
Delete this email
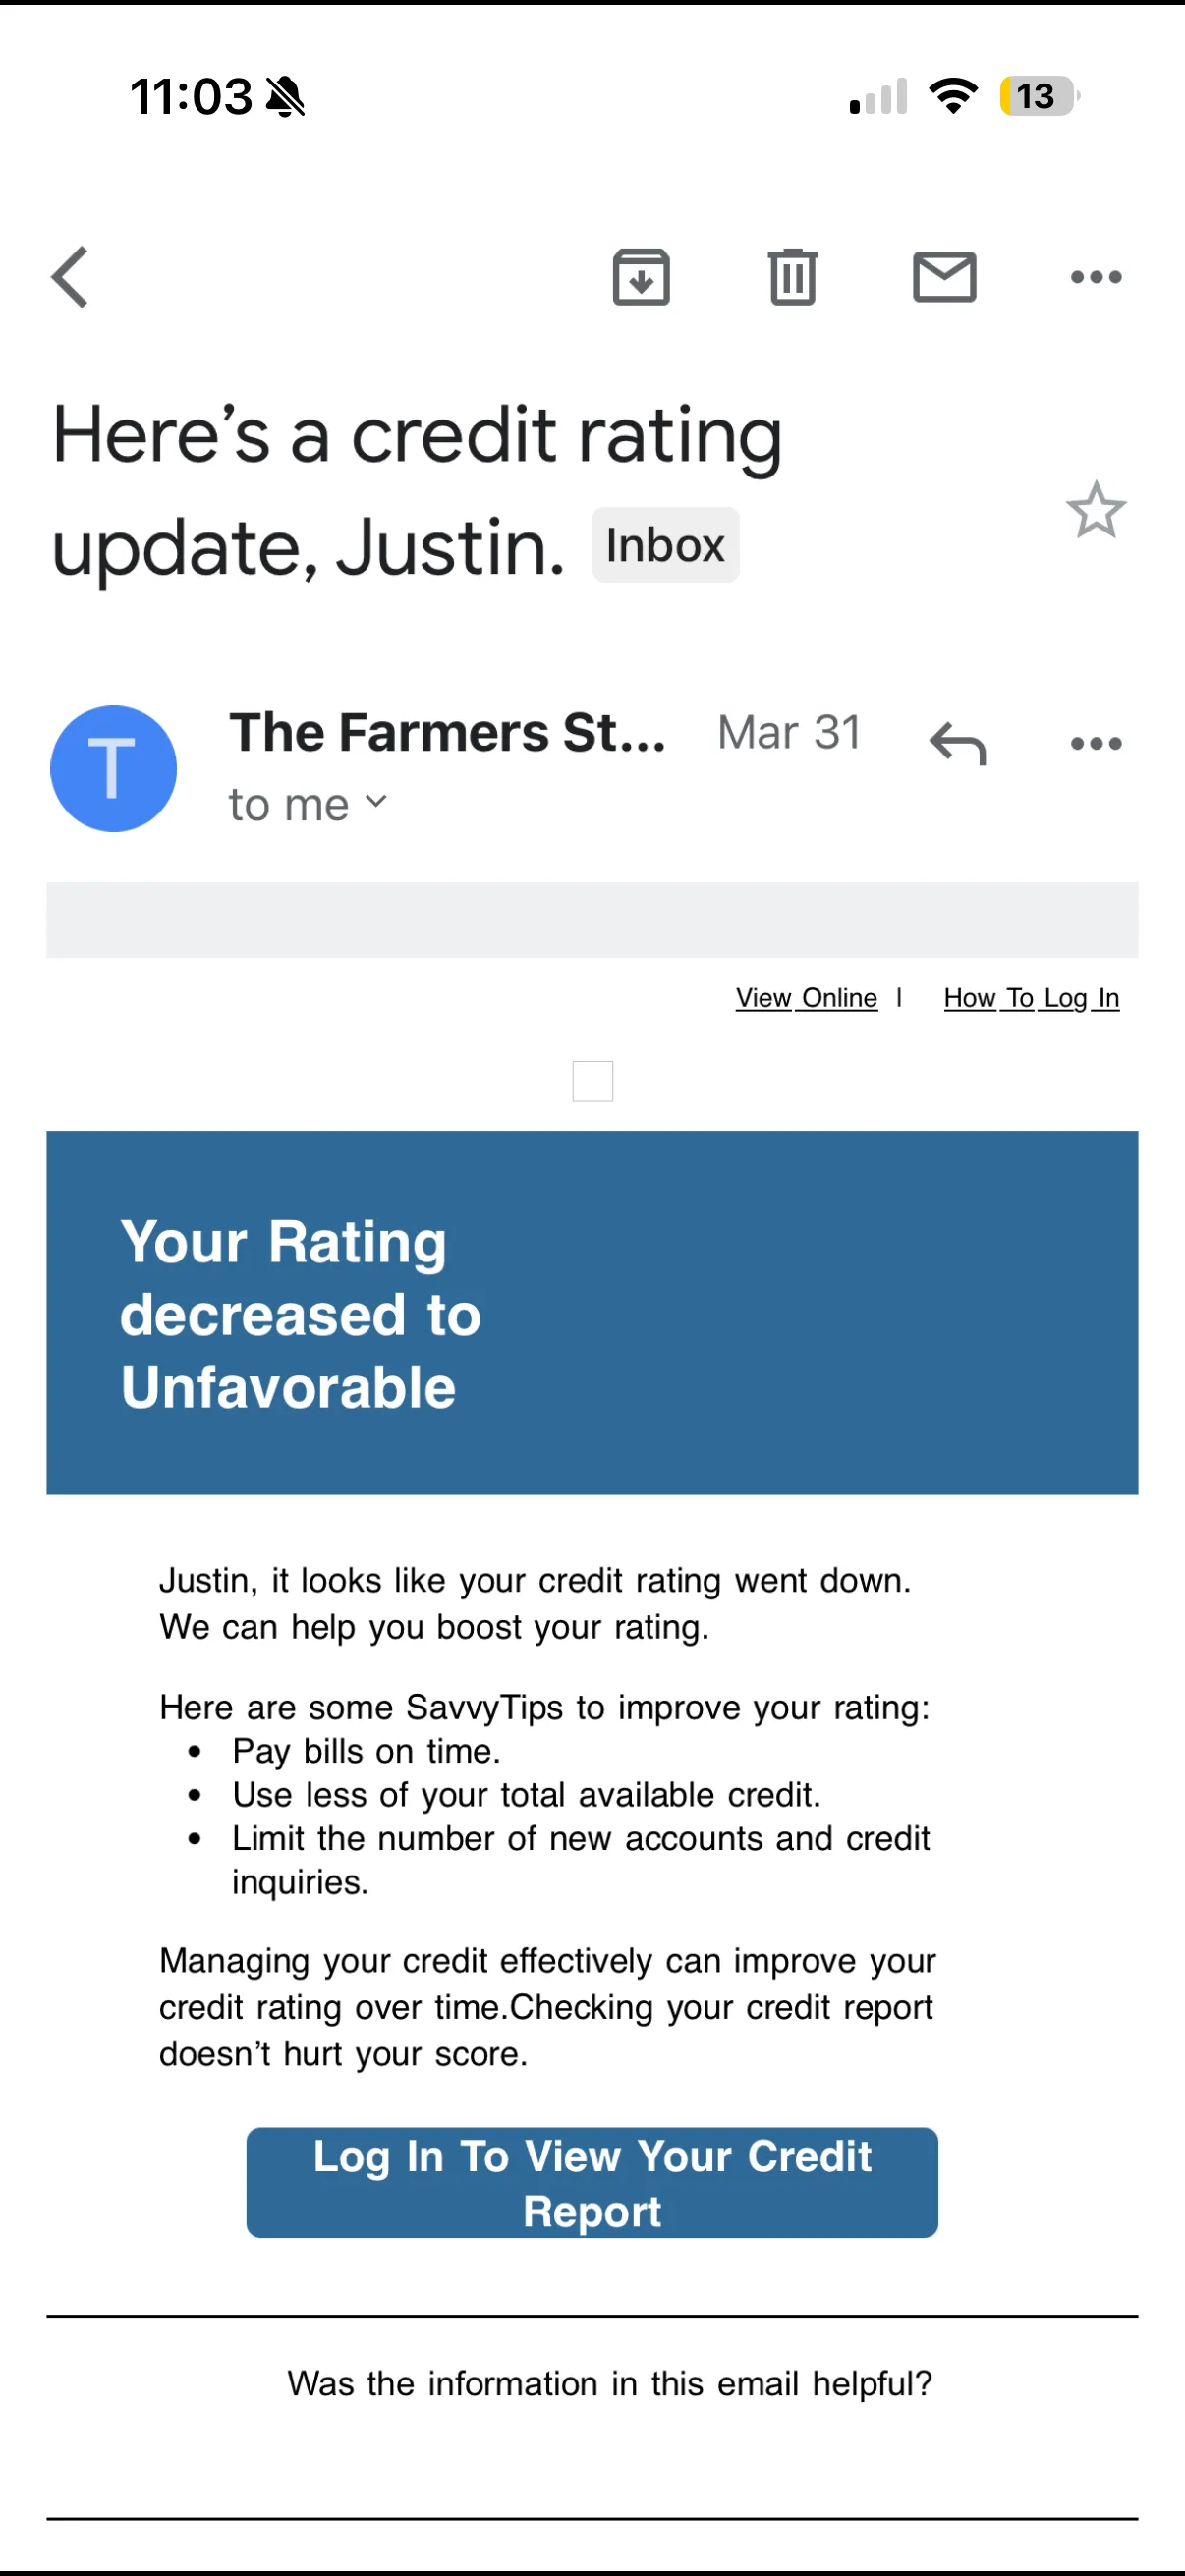[792, 277]
